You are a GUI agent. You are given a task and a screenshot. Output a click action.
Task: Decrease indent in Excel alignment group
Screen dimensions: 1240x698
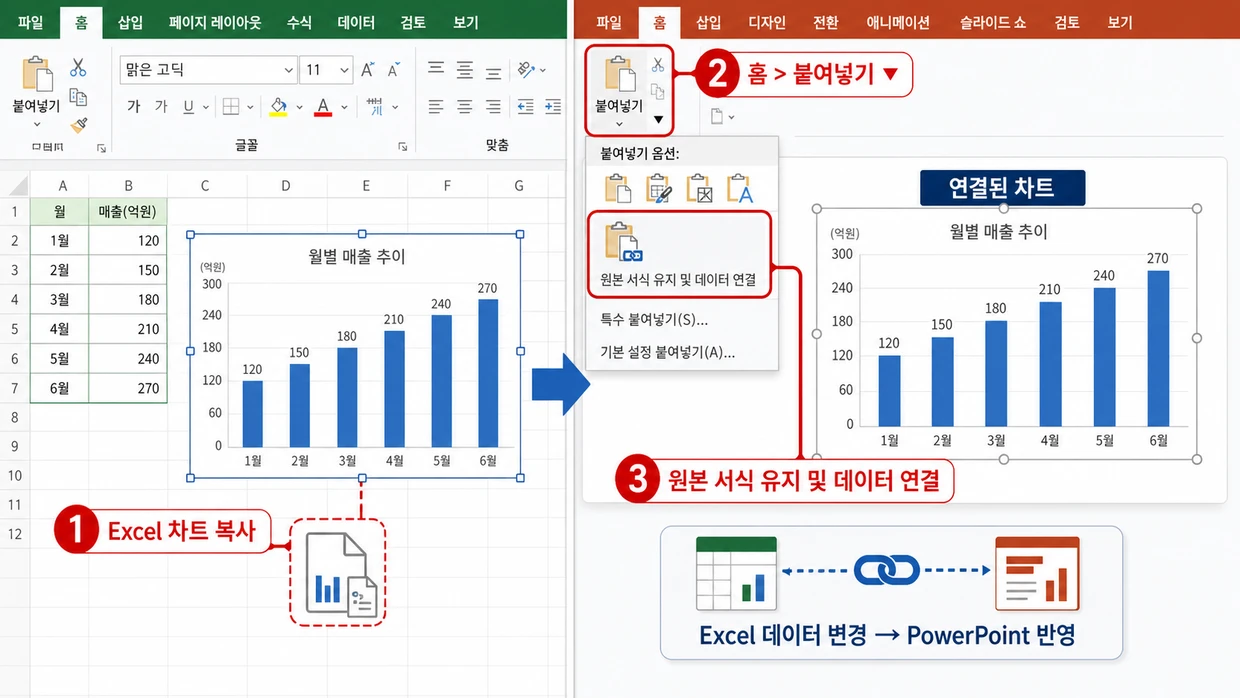(x=526, y=107)
